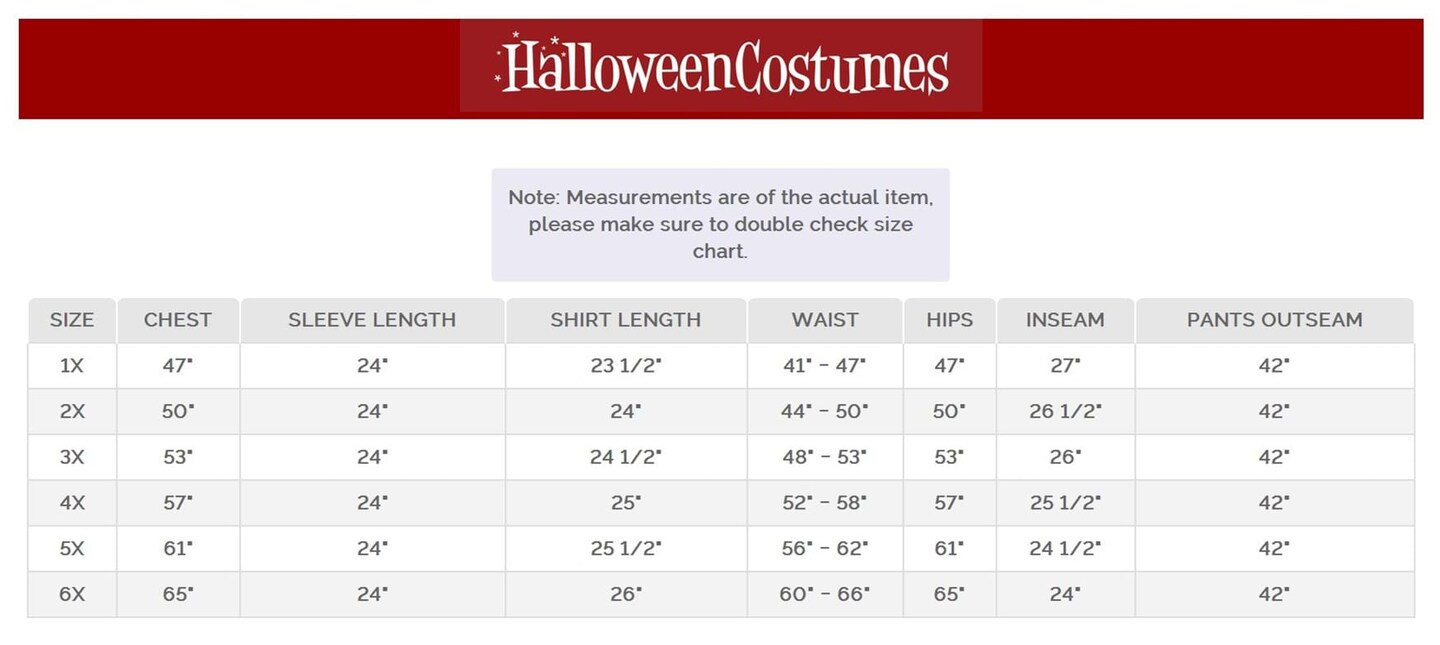This screenshot has height=645, width=1440.
Task: Click the measurement note box
Action: point(720,224)
